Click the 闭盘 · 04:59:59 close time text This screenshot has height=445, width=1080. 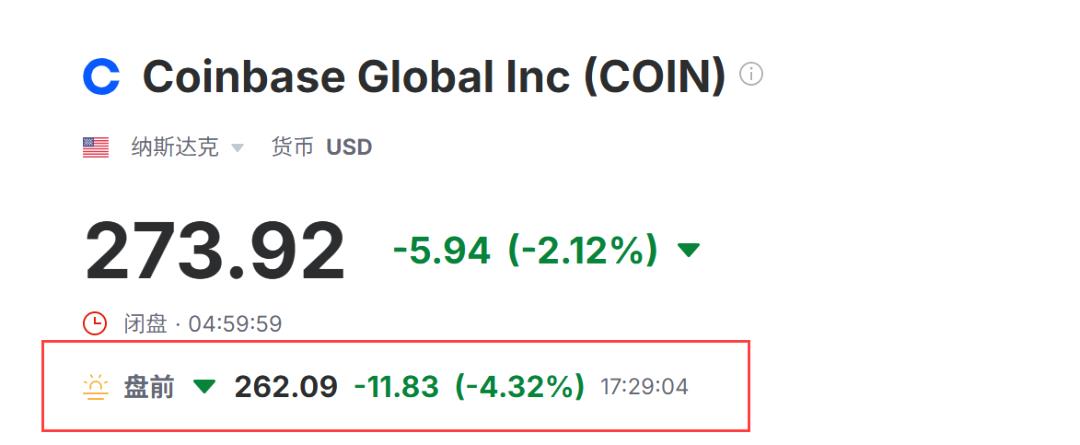pos(203,324)
